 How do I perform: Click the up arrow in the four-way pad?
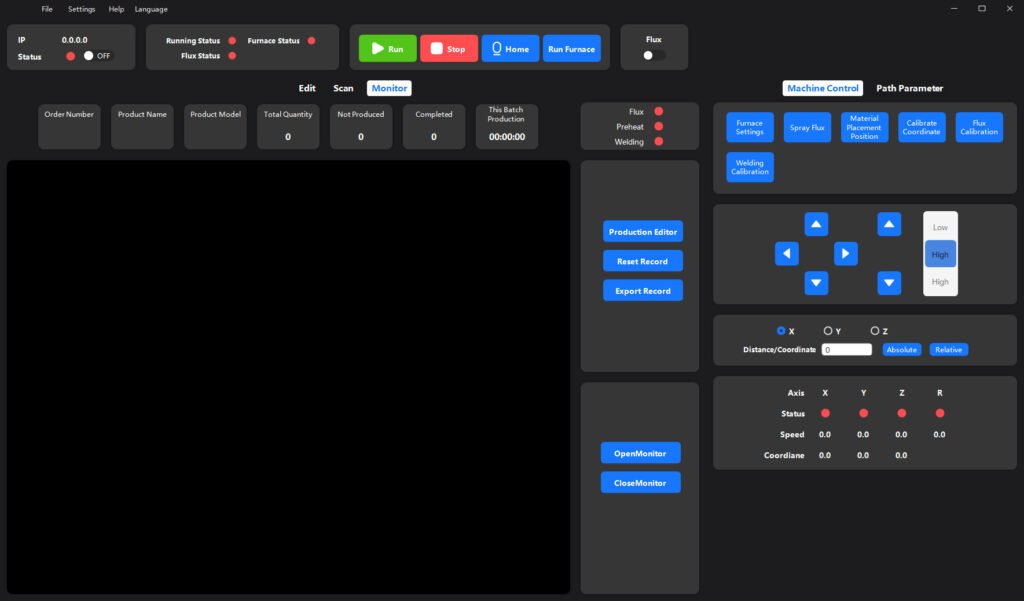pyautogui.click(x=817, y=225)
